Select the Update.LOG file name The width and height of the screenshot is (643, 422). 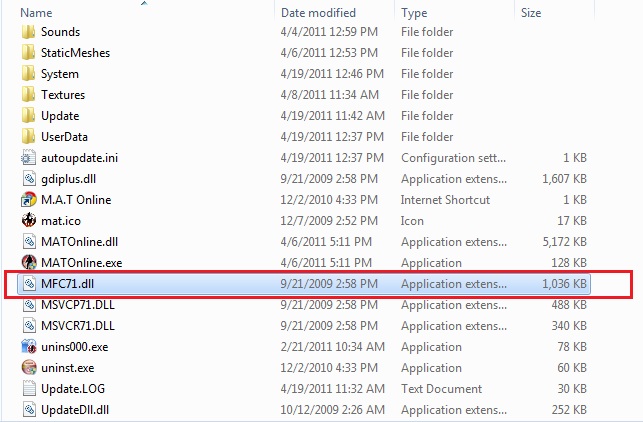click(73, 389)
